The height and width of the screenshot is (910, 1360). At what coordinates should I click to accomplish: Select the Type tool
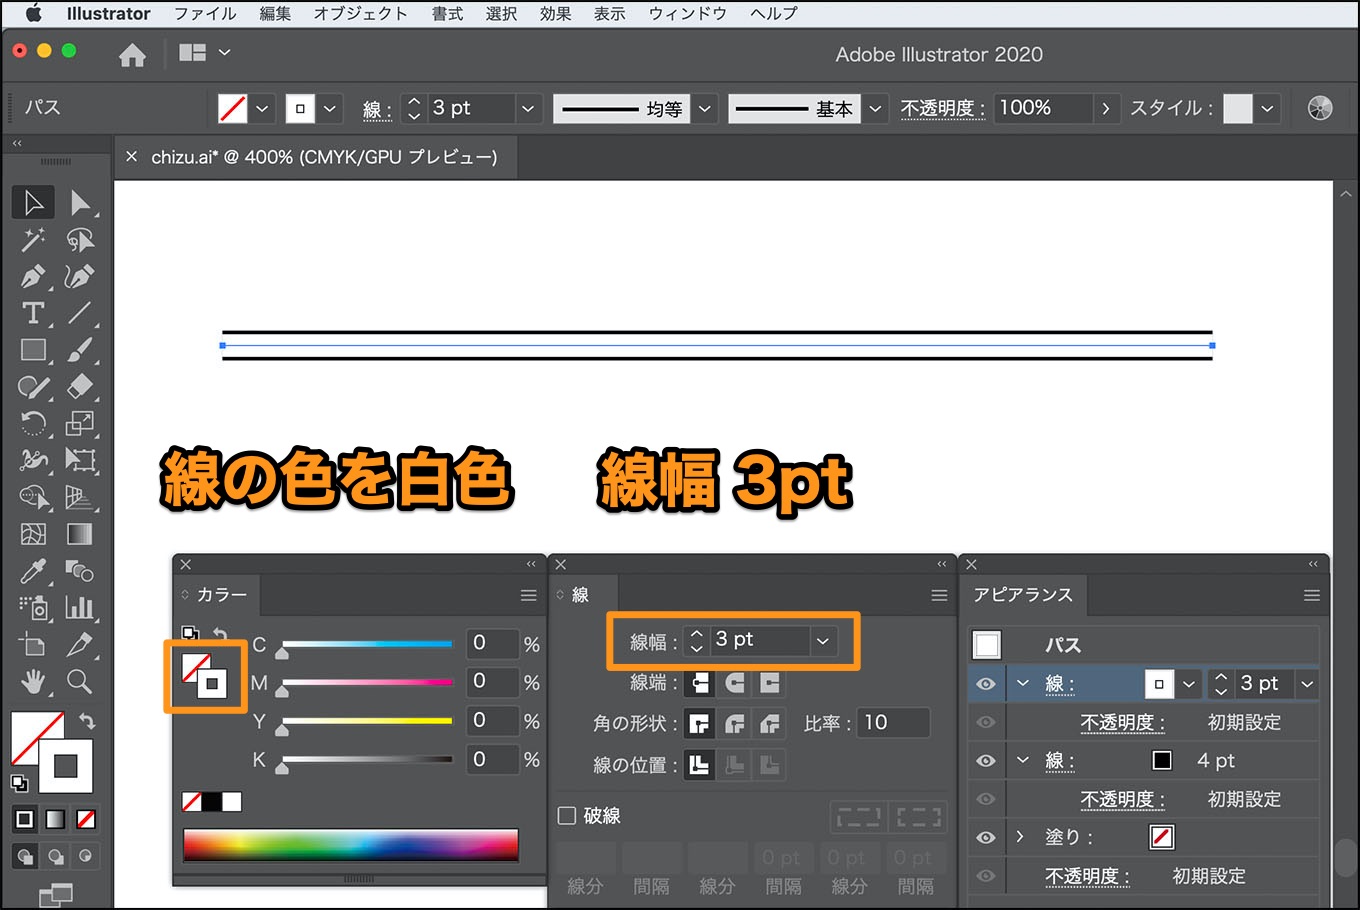click(33, 313)
